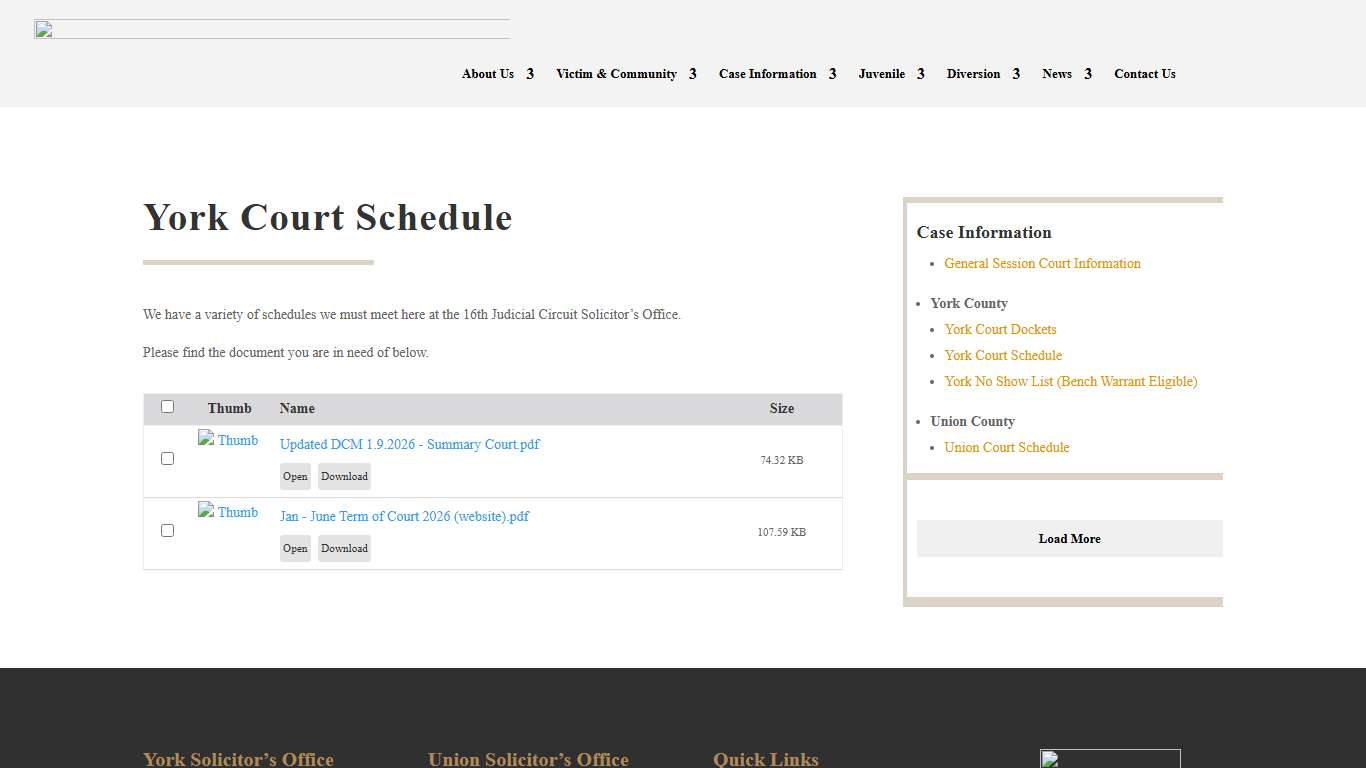1366x768 pixels.
Task: Click the Thumb icon for Jan-June Term PDF
Action: 228,511
